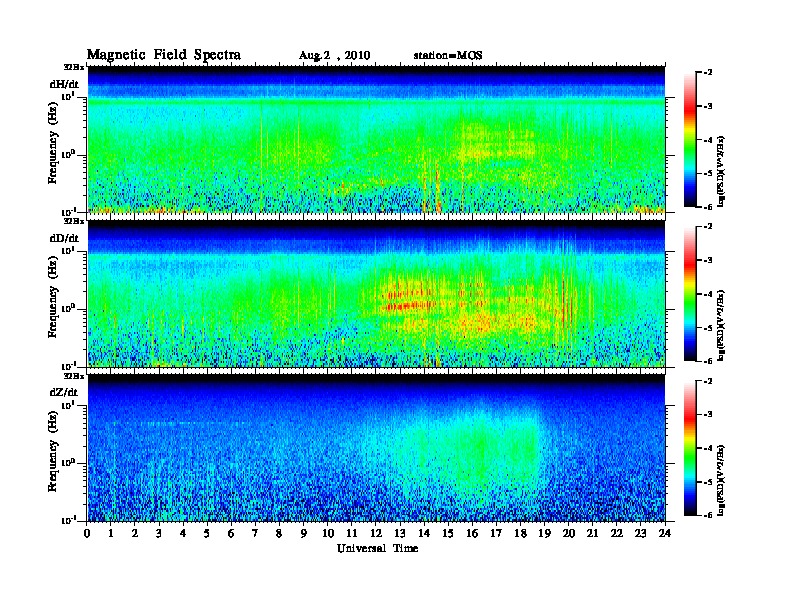This screenshot has width=792, height=612.
Task: Click the '3' tick on Universal Time axis
Action: 159,533
